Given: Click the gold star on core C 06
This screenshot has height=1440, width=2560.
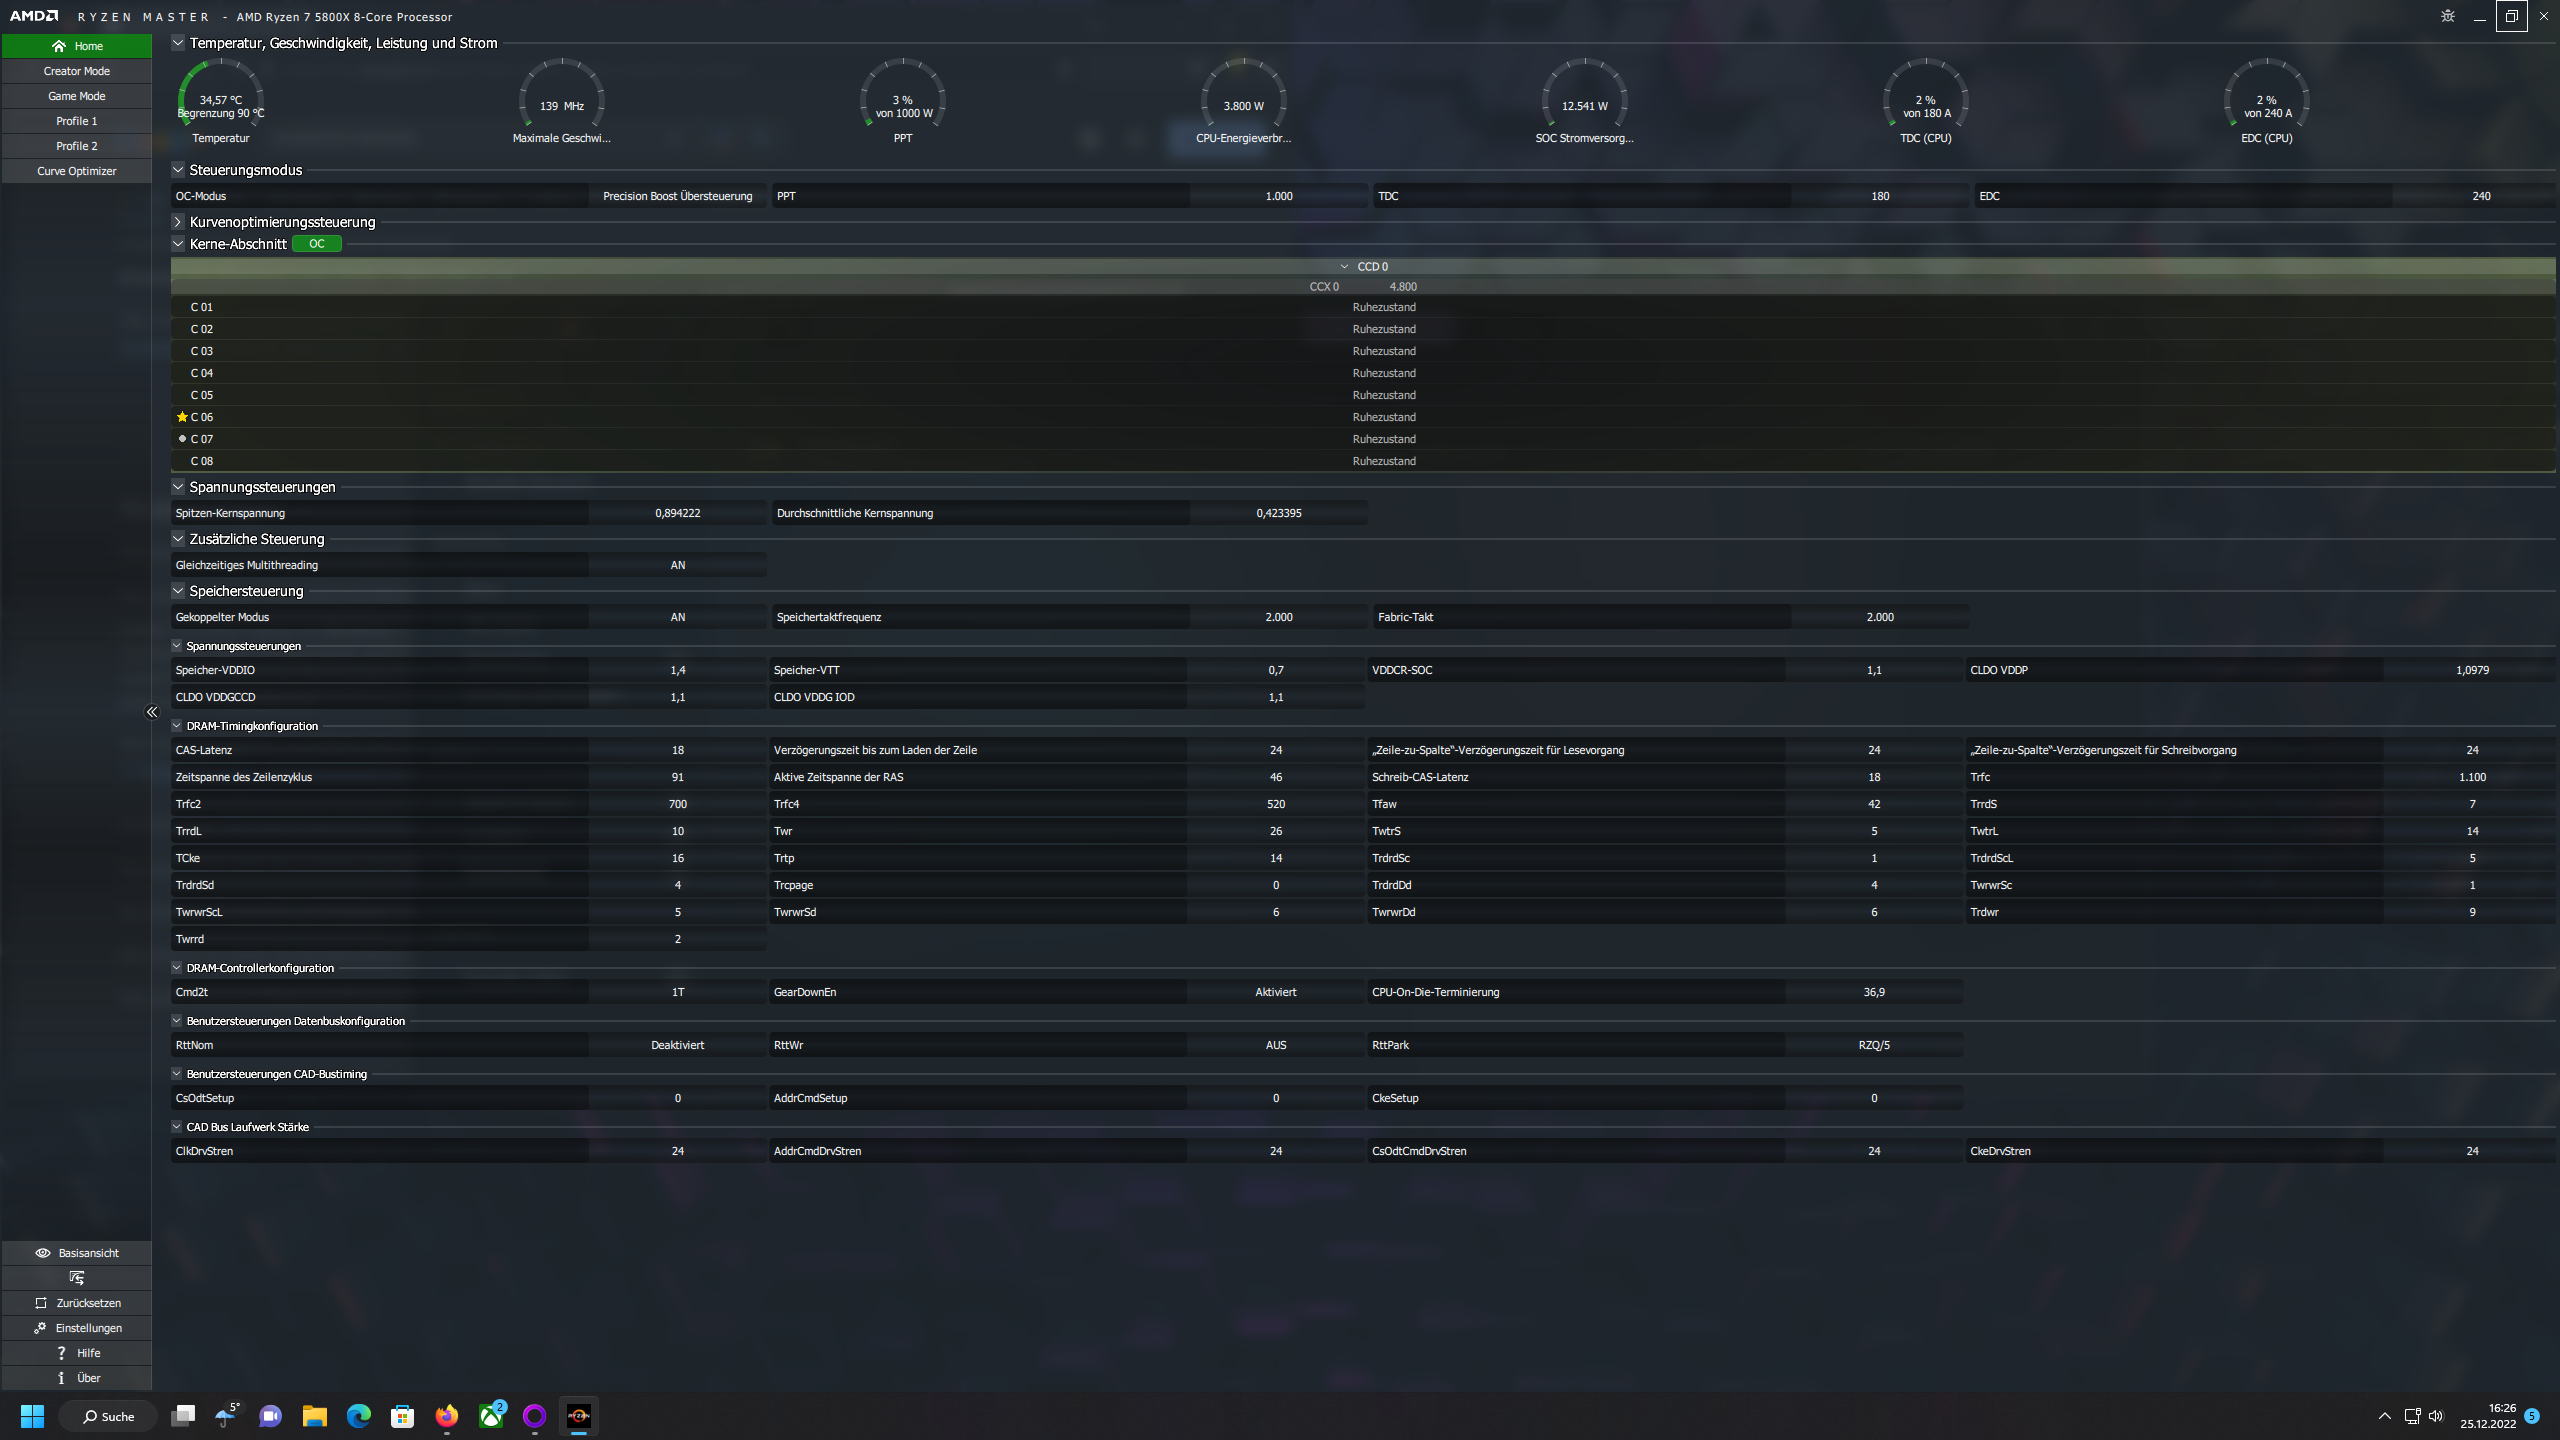Looking at the screenshot, I should click(182, 417).
